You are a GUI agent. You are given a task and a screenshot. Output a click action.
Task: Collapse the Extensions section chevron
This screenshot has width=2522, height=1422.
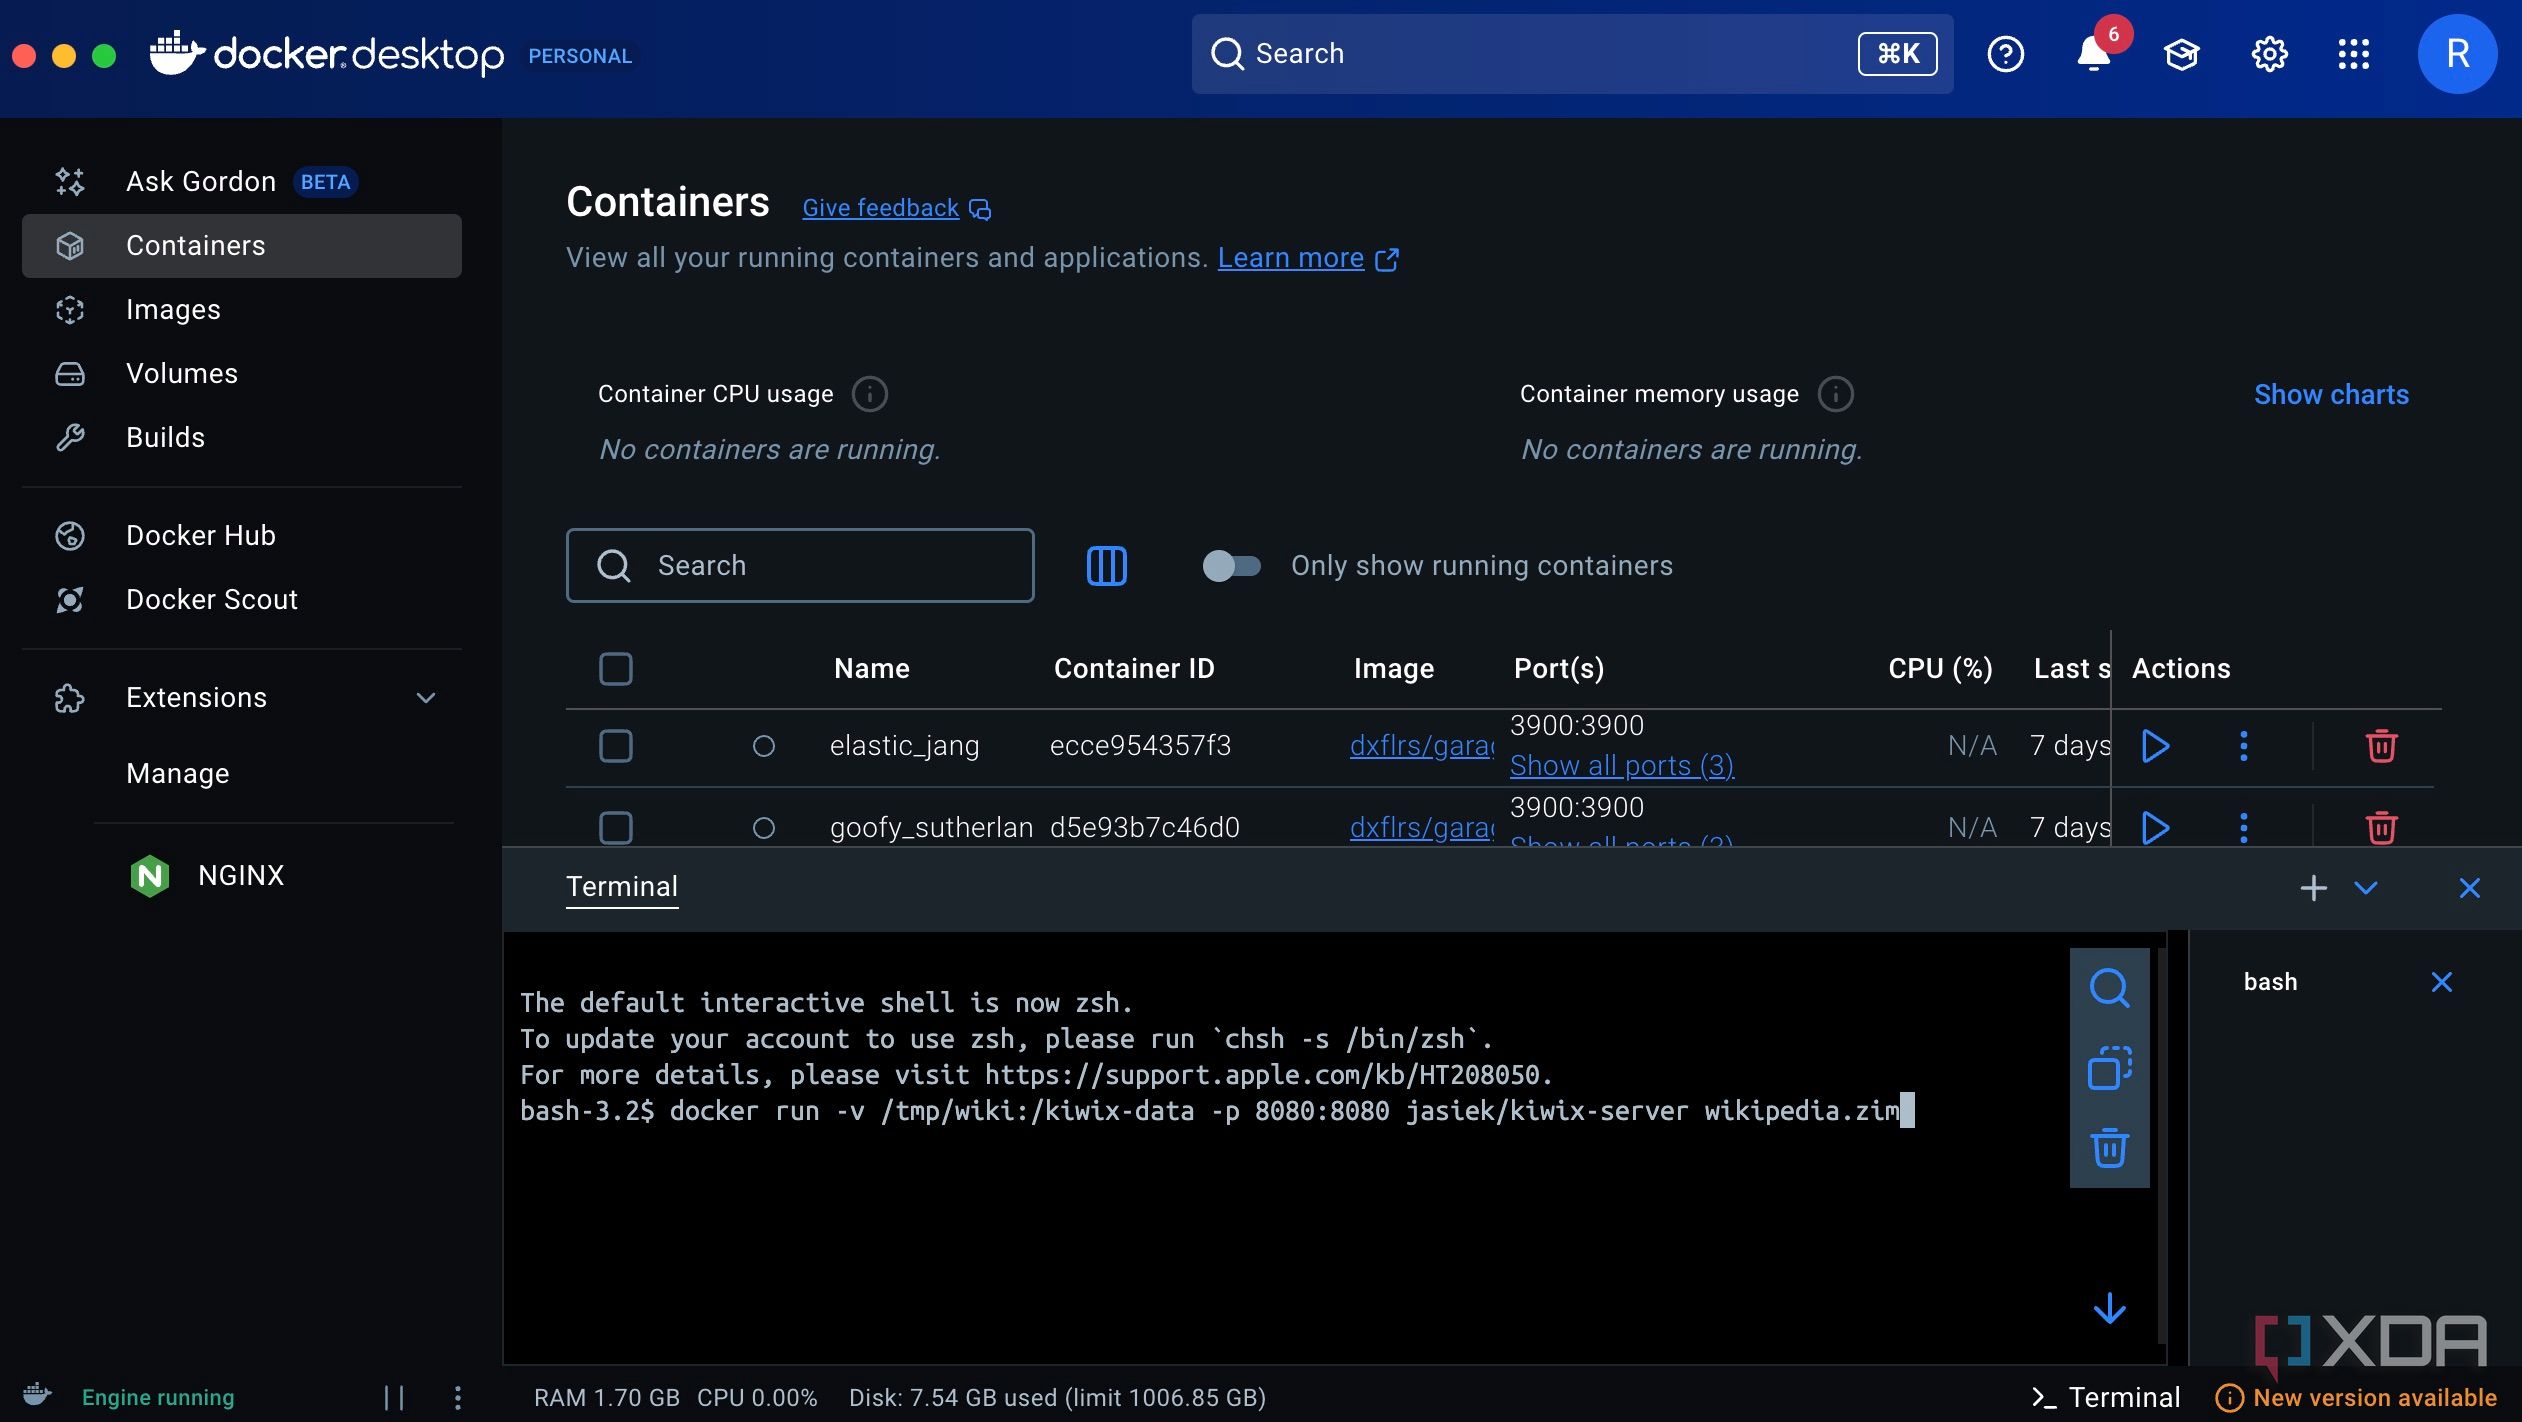pos(425,698)
